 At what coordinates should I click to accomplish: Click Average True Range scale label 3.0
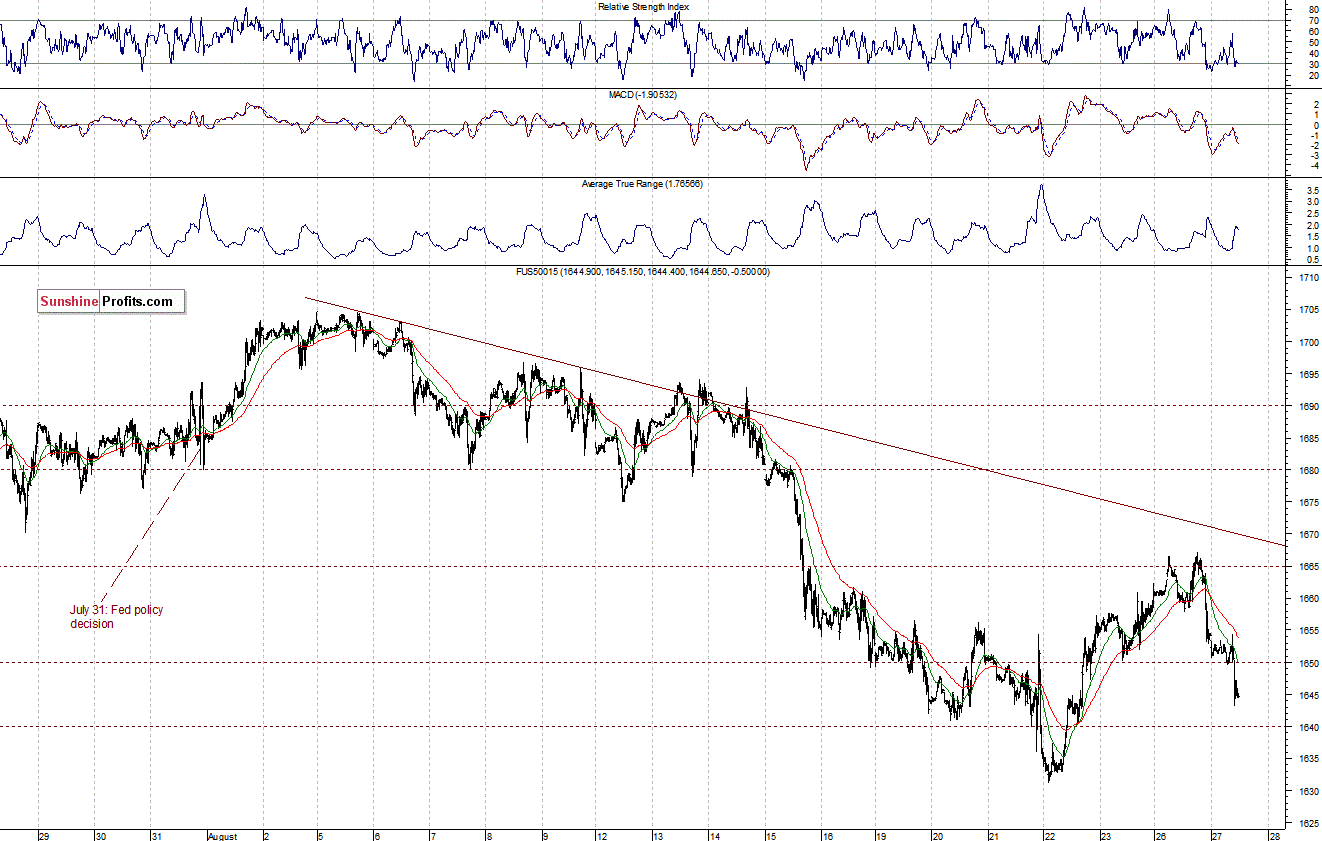point(1311,202)
